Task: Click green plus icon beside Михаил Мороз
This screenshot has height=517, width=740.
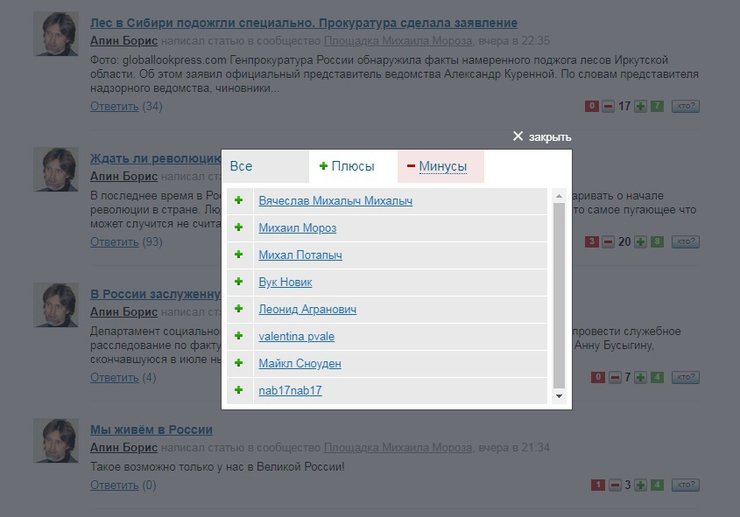Action: click(239, 227)
